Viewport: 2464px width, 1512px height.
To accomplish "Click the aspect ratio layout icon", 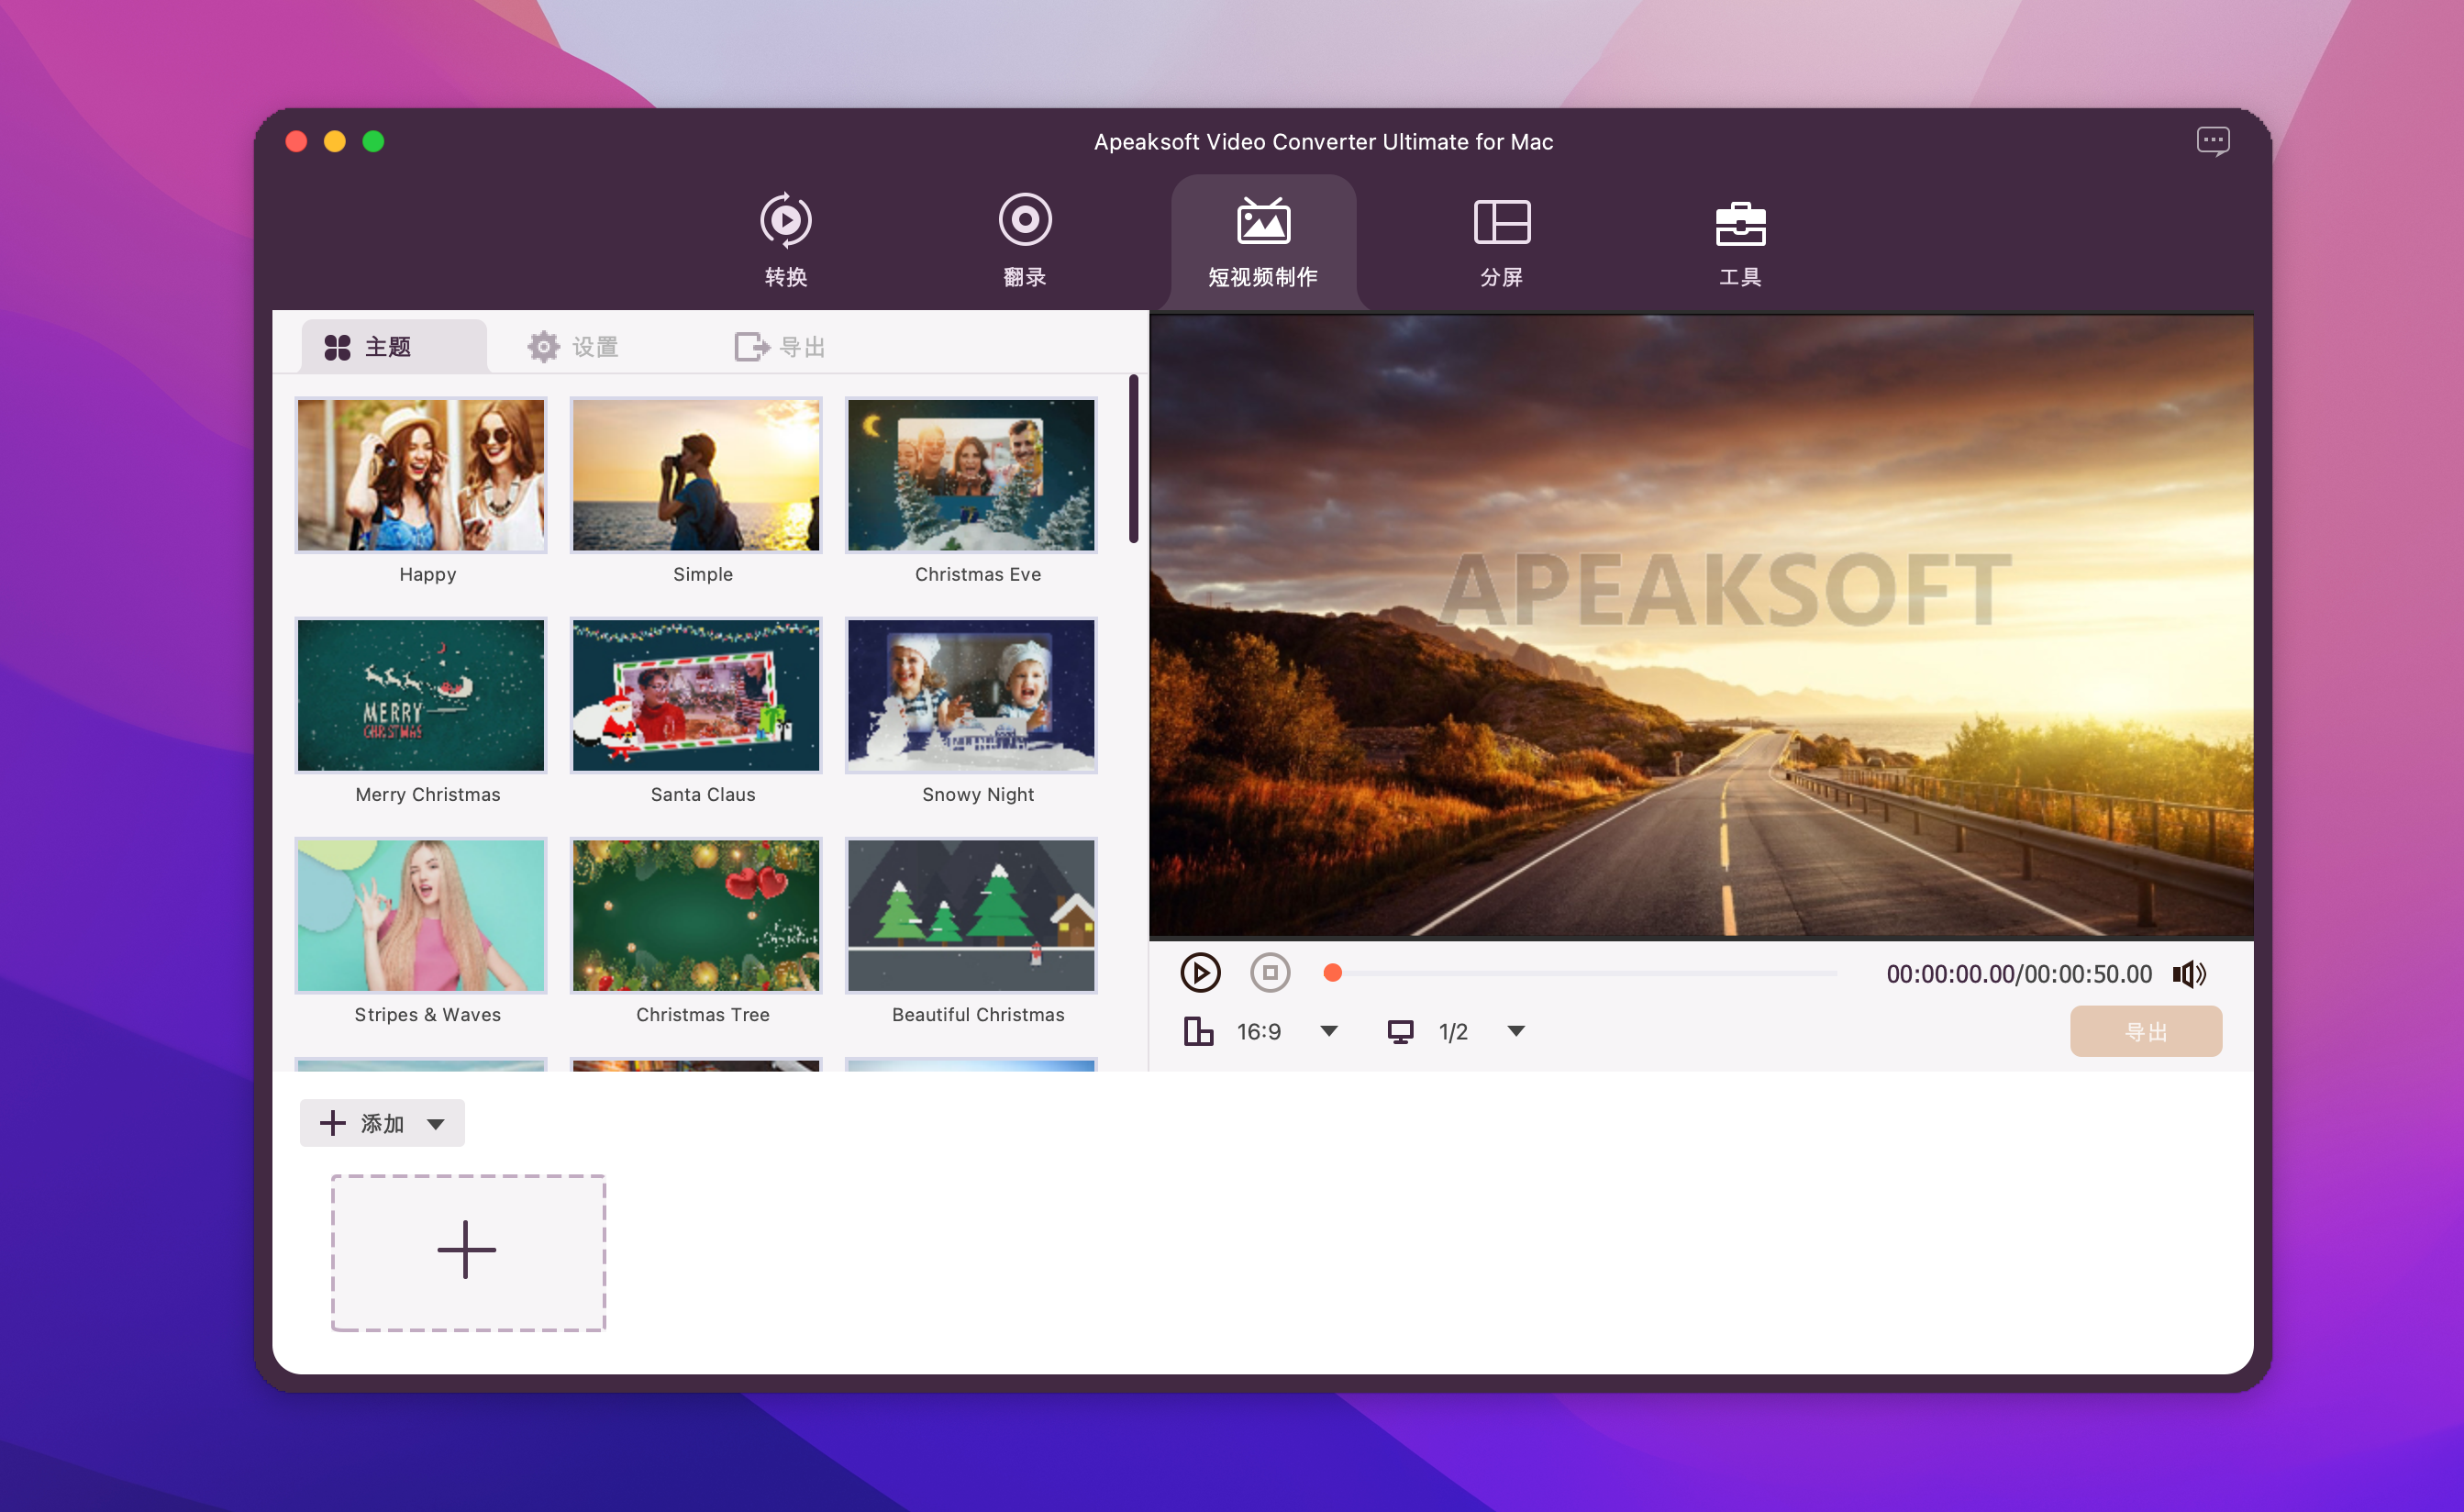I will coord(1198,1031).
